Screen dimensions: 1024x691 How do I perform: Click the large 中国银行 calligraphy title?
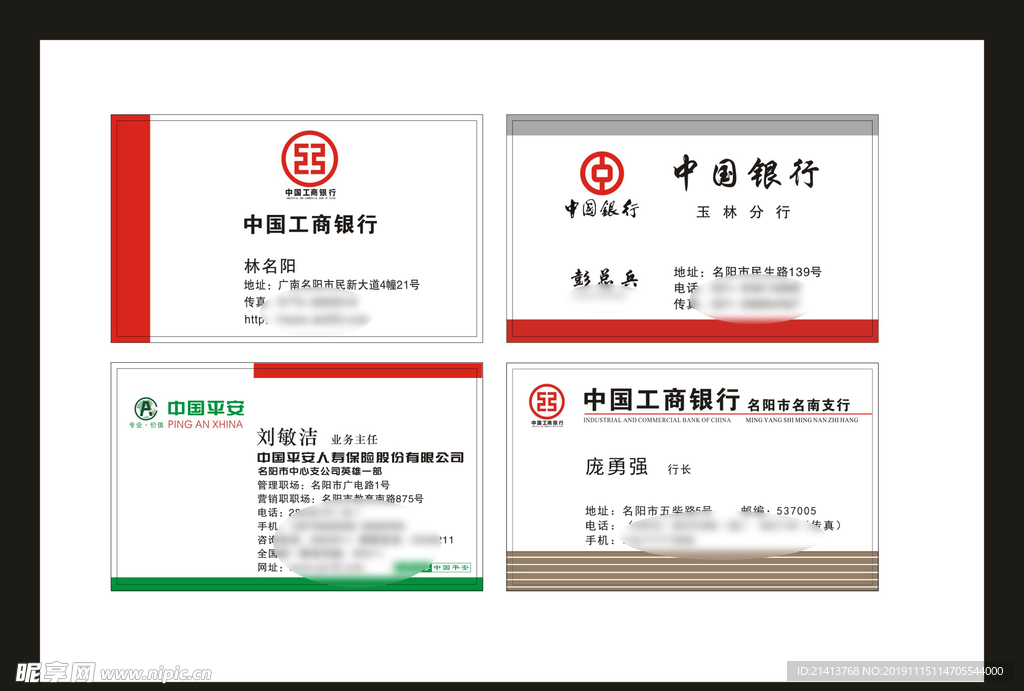pos(745,173)
